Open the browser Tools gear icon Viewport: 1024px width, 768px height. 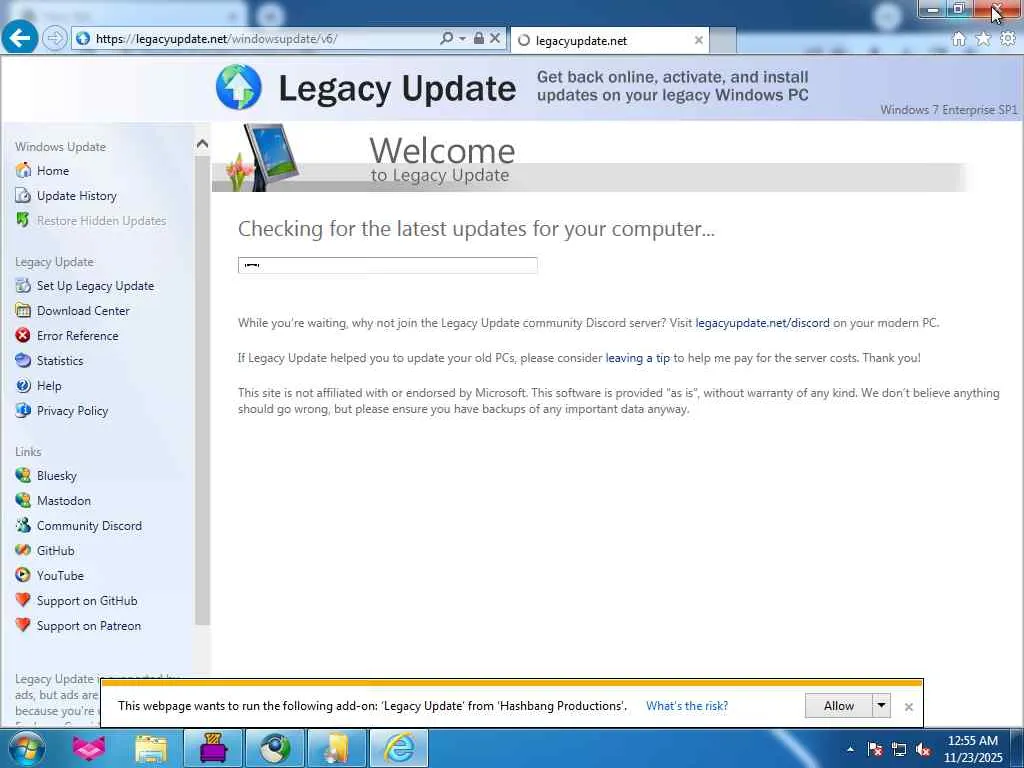coord(1008,39)
